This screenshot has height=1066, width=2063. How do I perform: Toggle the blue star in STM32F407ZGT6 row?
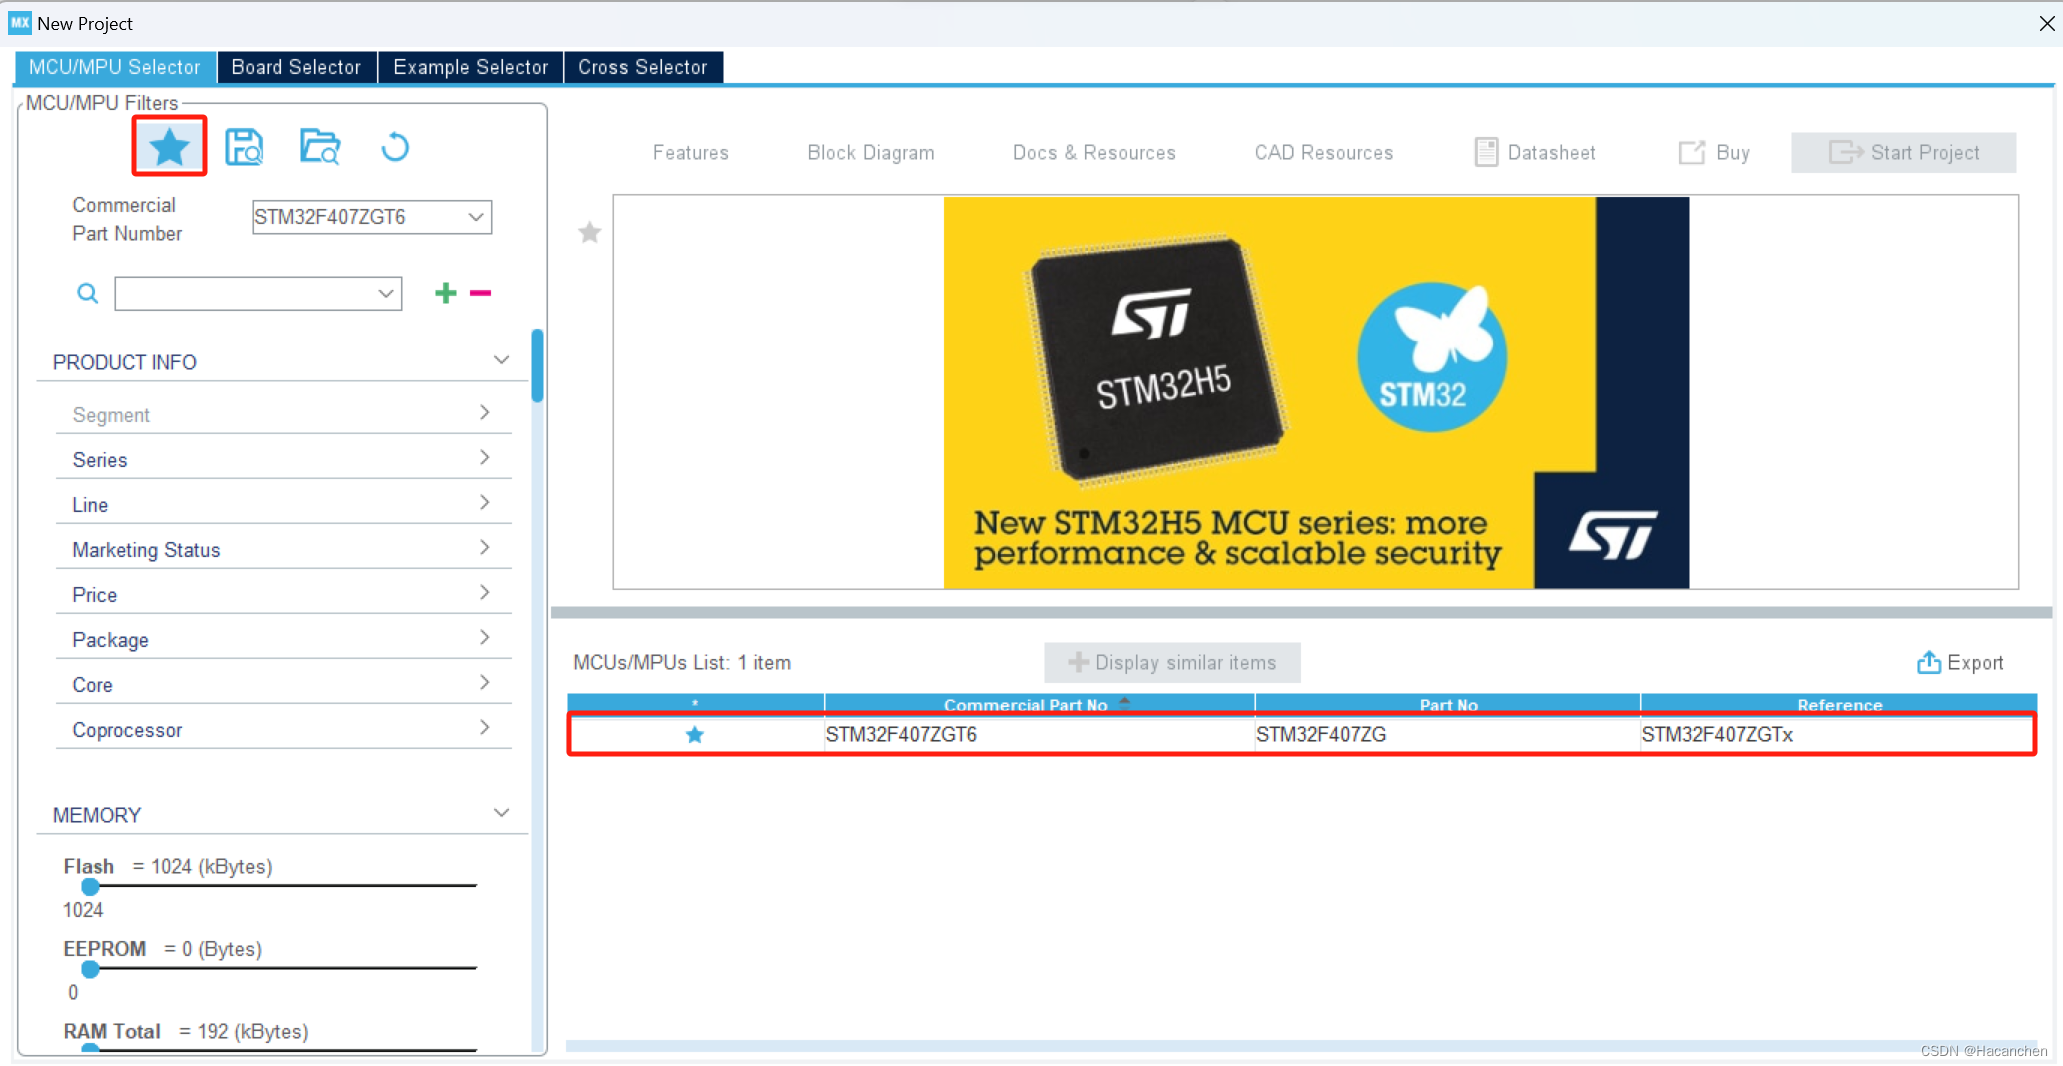tap(695, 735)
